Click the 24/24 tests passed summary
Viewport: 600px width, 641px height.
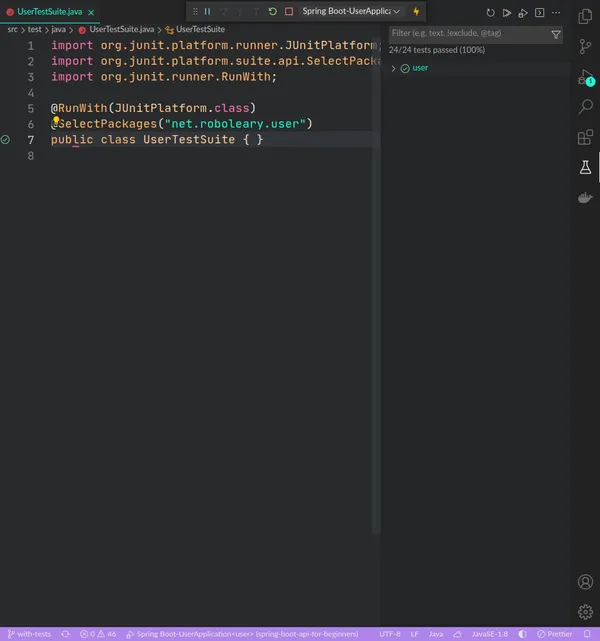click(x=437, y=50)
